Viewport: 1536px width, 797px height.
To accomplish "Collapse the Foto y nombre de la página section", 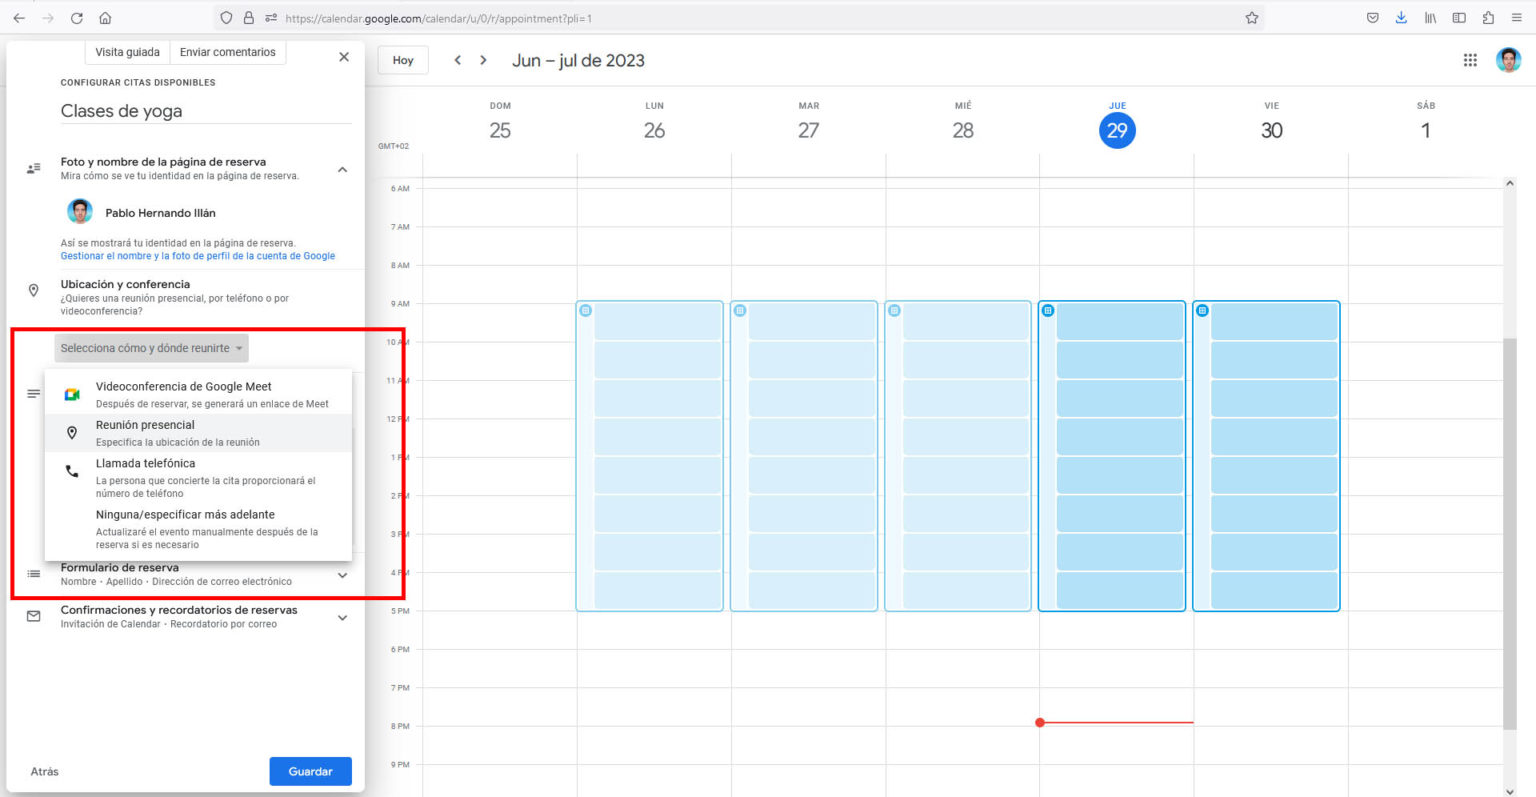I will pyautogui.click(x=342, y=169).
